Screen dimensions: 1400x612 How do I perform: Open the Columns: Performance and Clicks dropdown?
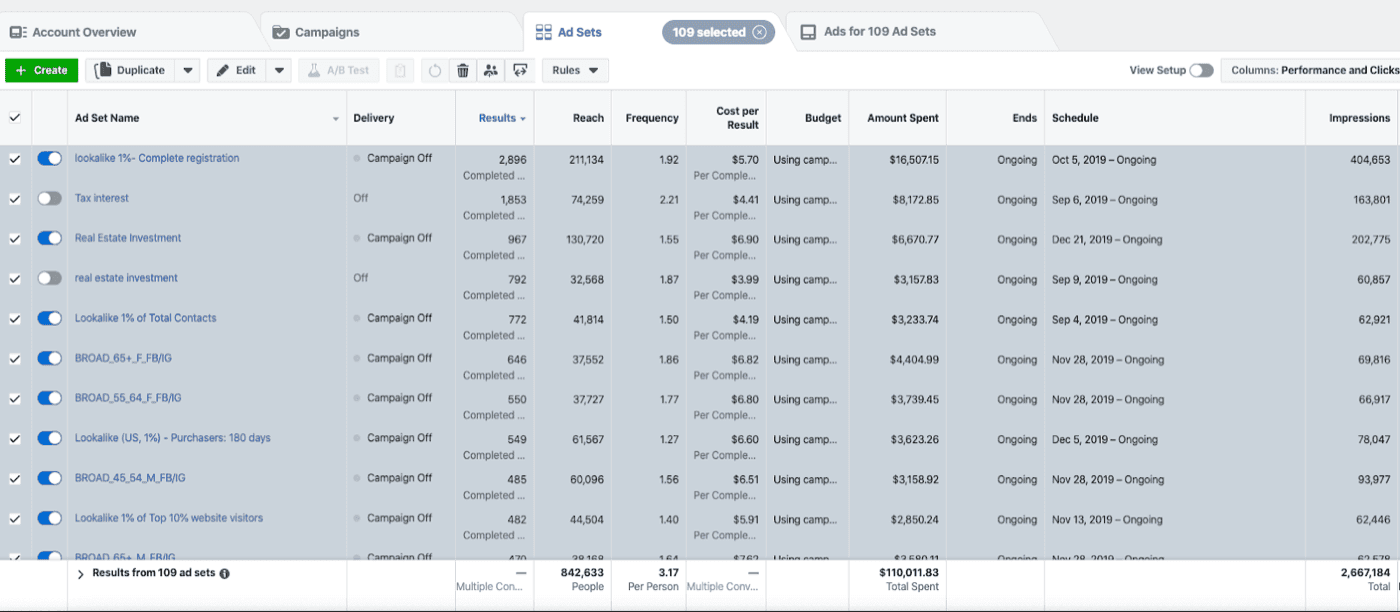[1310, 70]
